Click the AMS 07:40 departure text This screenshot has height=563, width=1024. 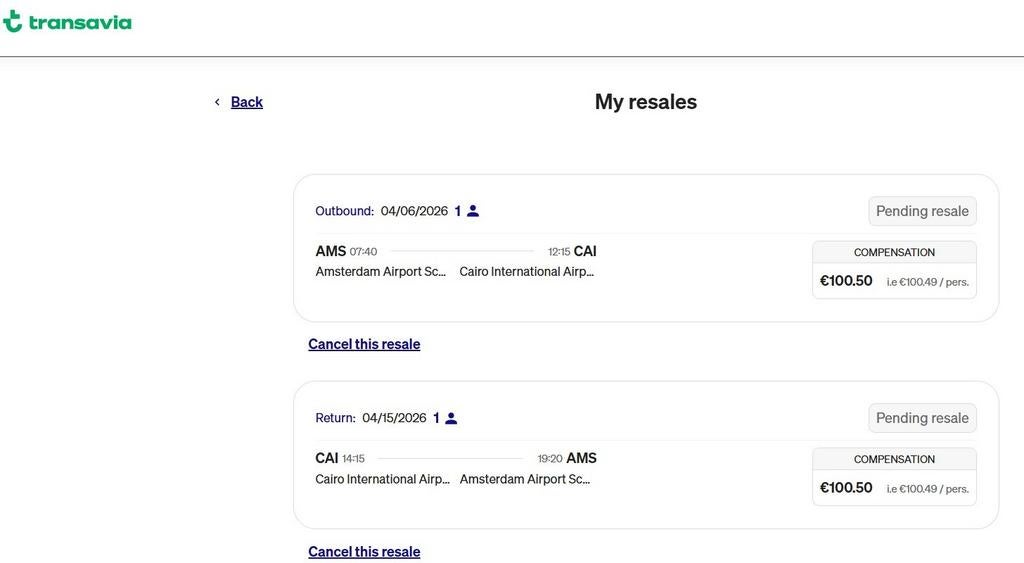pyautogui.click(x=346, y=251)
